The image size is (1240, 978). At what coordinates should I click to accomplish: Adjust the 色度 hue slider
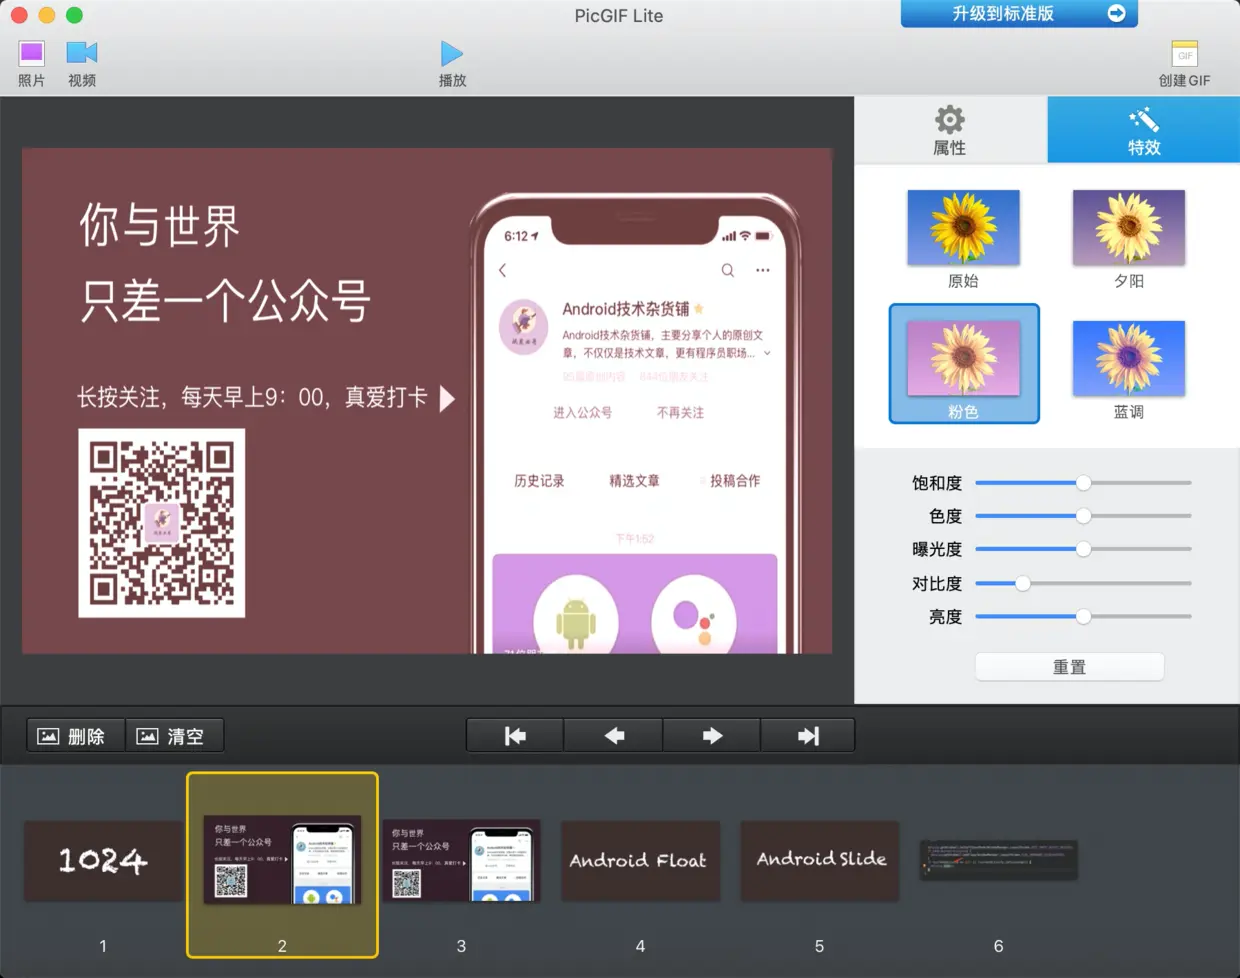[1083, 516]
